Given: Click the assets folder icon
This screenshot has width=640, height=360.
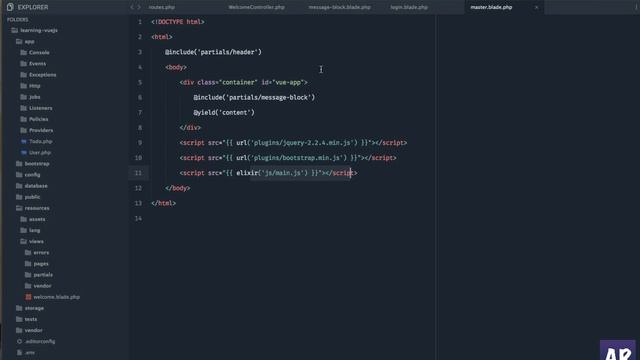Looking at the screenshot, I should point(24,219).
